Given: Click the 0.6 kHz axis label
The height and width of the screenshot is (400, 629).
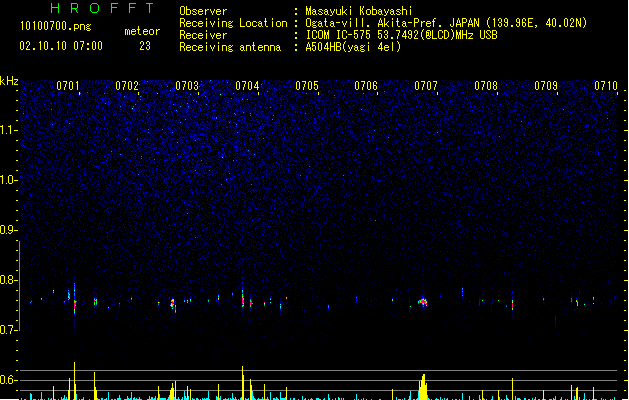Looking at the screenshot, I should coord(8,380).
